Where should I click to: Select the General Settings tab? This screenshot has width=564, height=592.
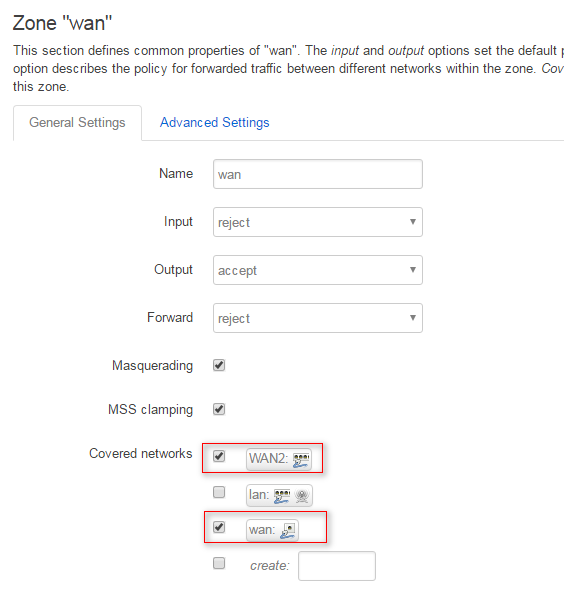click(77, 123)
